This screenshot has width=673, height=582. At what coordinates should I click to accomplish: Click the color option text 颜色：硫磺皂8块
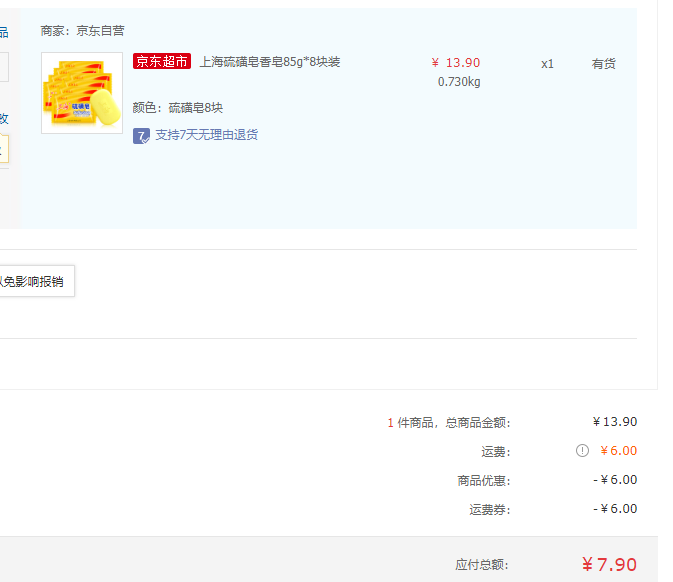[178, 108]
